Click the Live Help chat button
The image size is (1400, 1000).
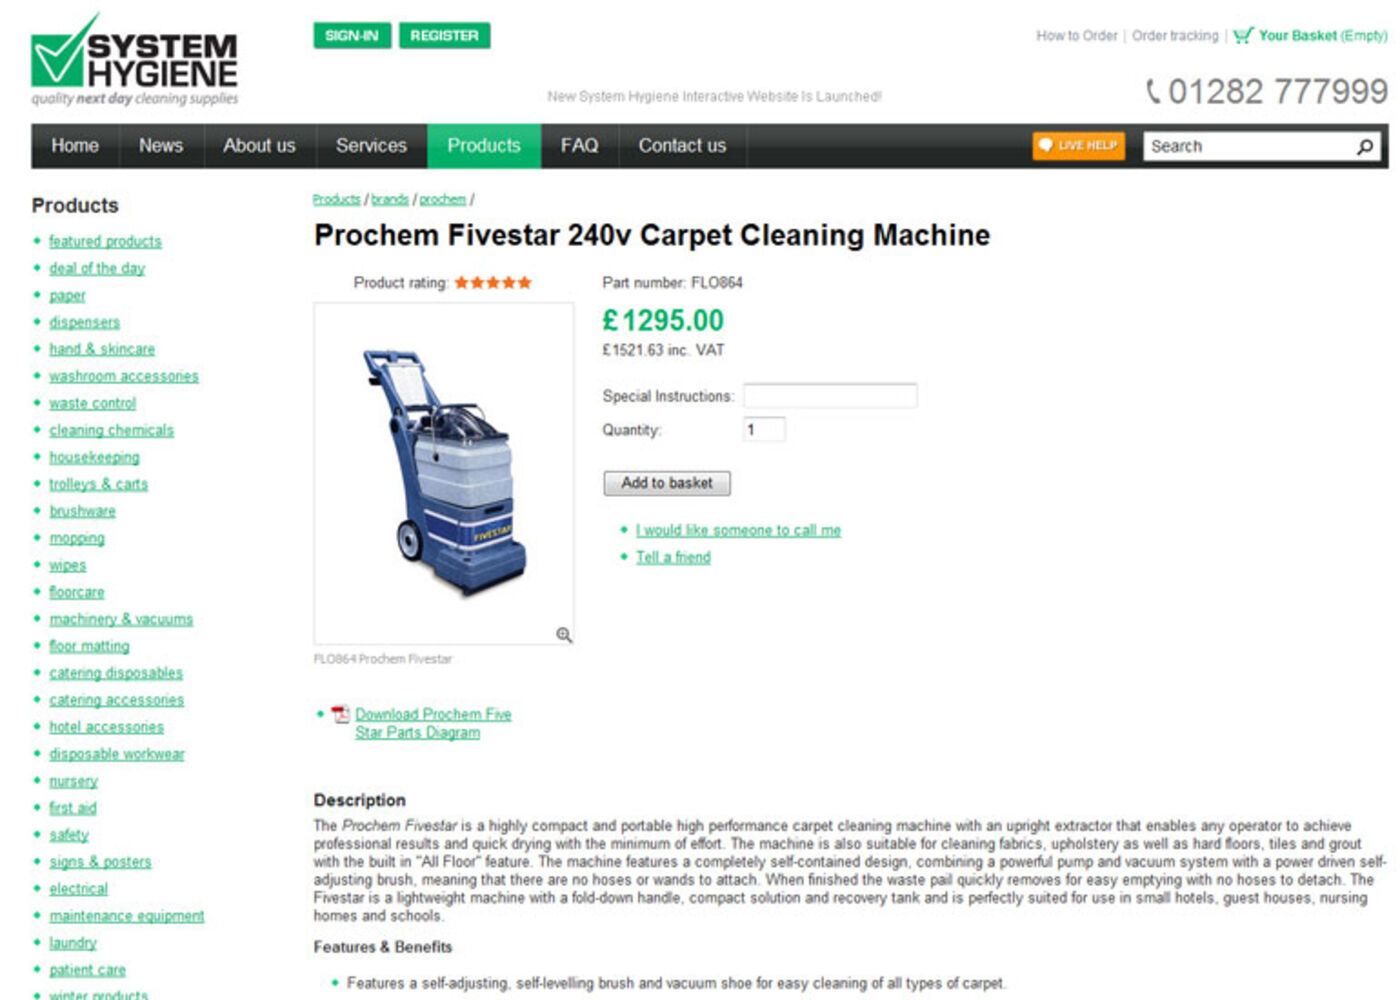click(x=1078, y=146)
